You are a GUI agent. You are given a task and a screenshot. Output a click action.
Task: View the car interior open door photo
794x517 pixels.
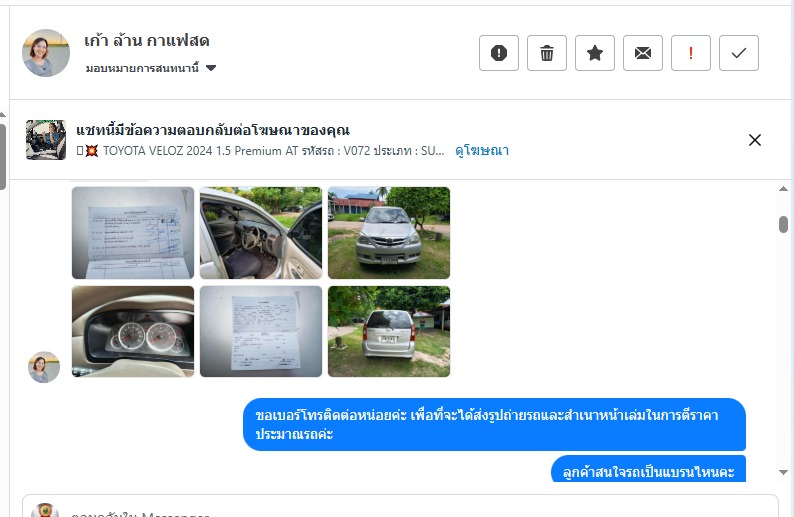pyautogui.click(x=261, y=233)
